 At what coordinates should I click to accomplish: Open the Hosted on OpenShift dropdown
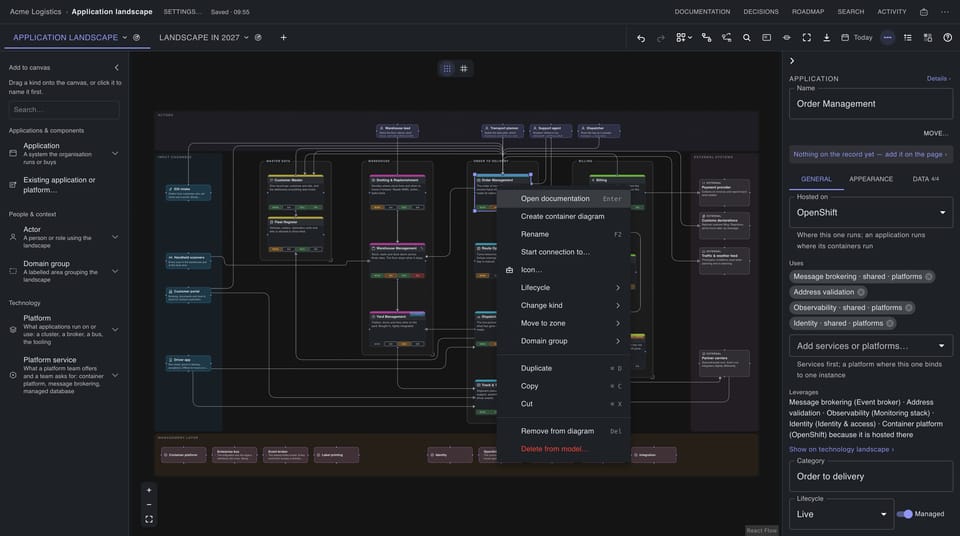[871, 213]
